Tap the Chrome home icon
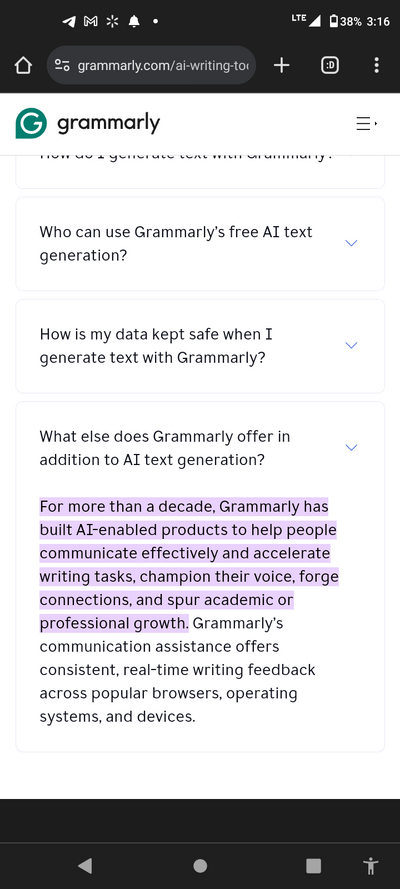 click(23, 66)
